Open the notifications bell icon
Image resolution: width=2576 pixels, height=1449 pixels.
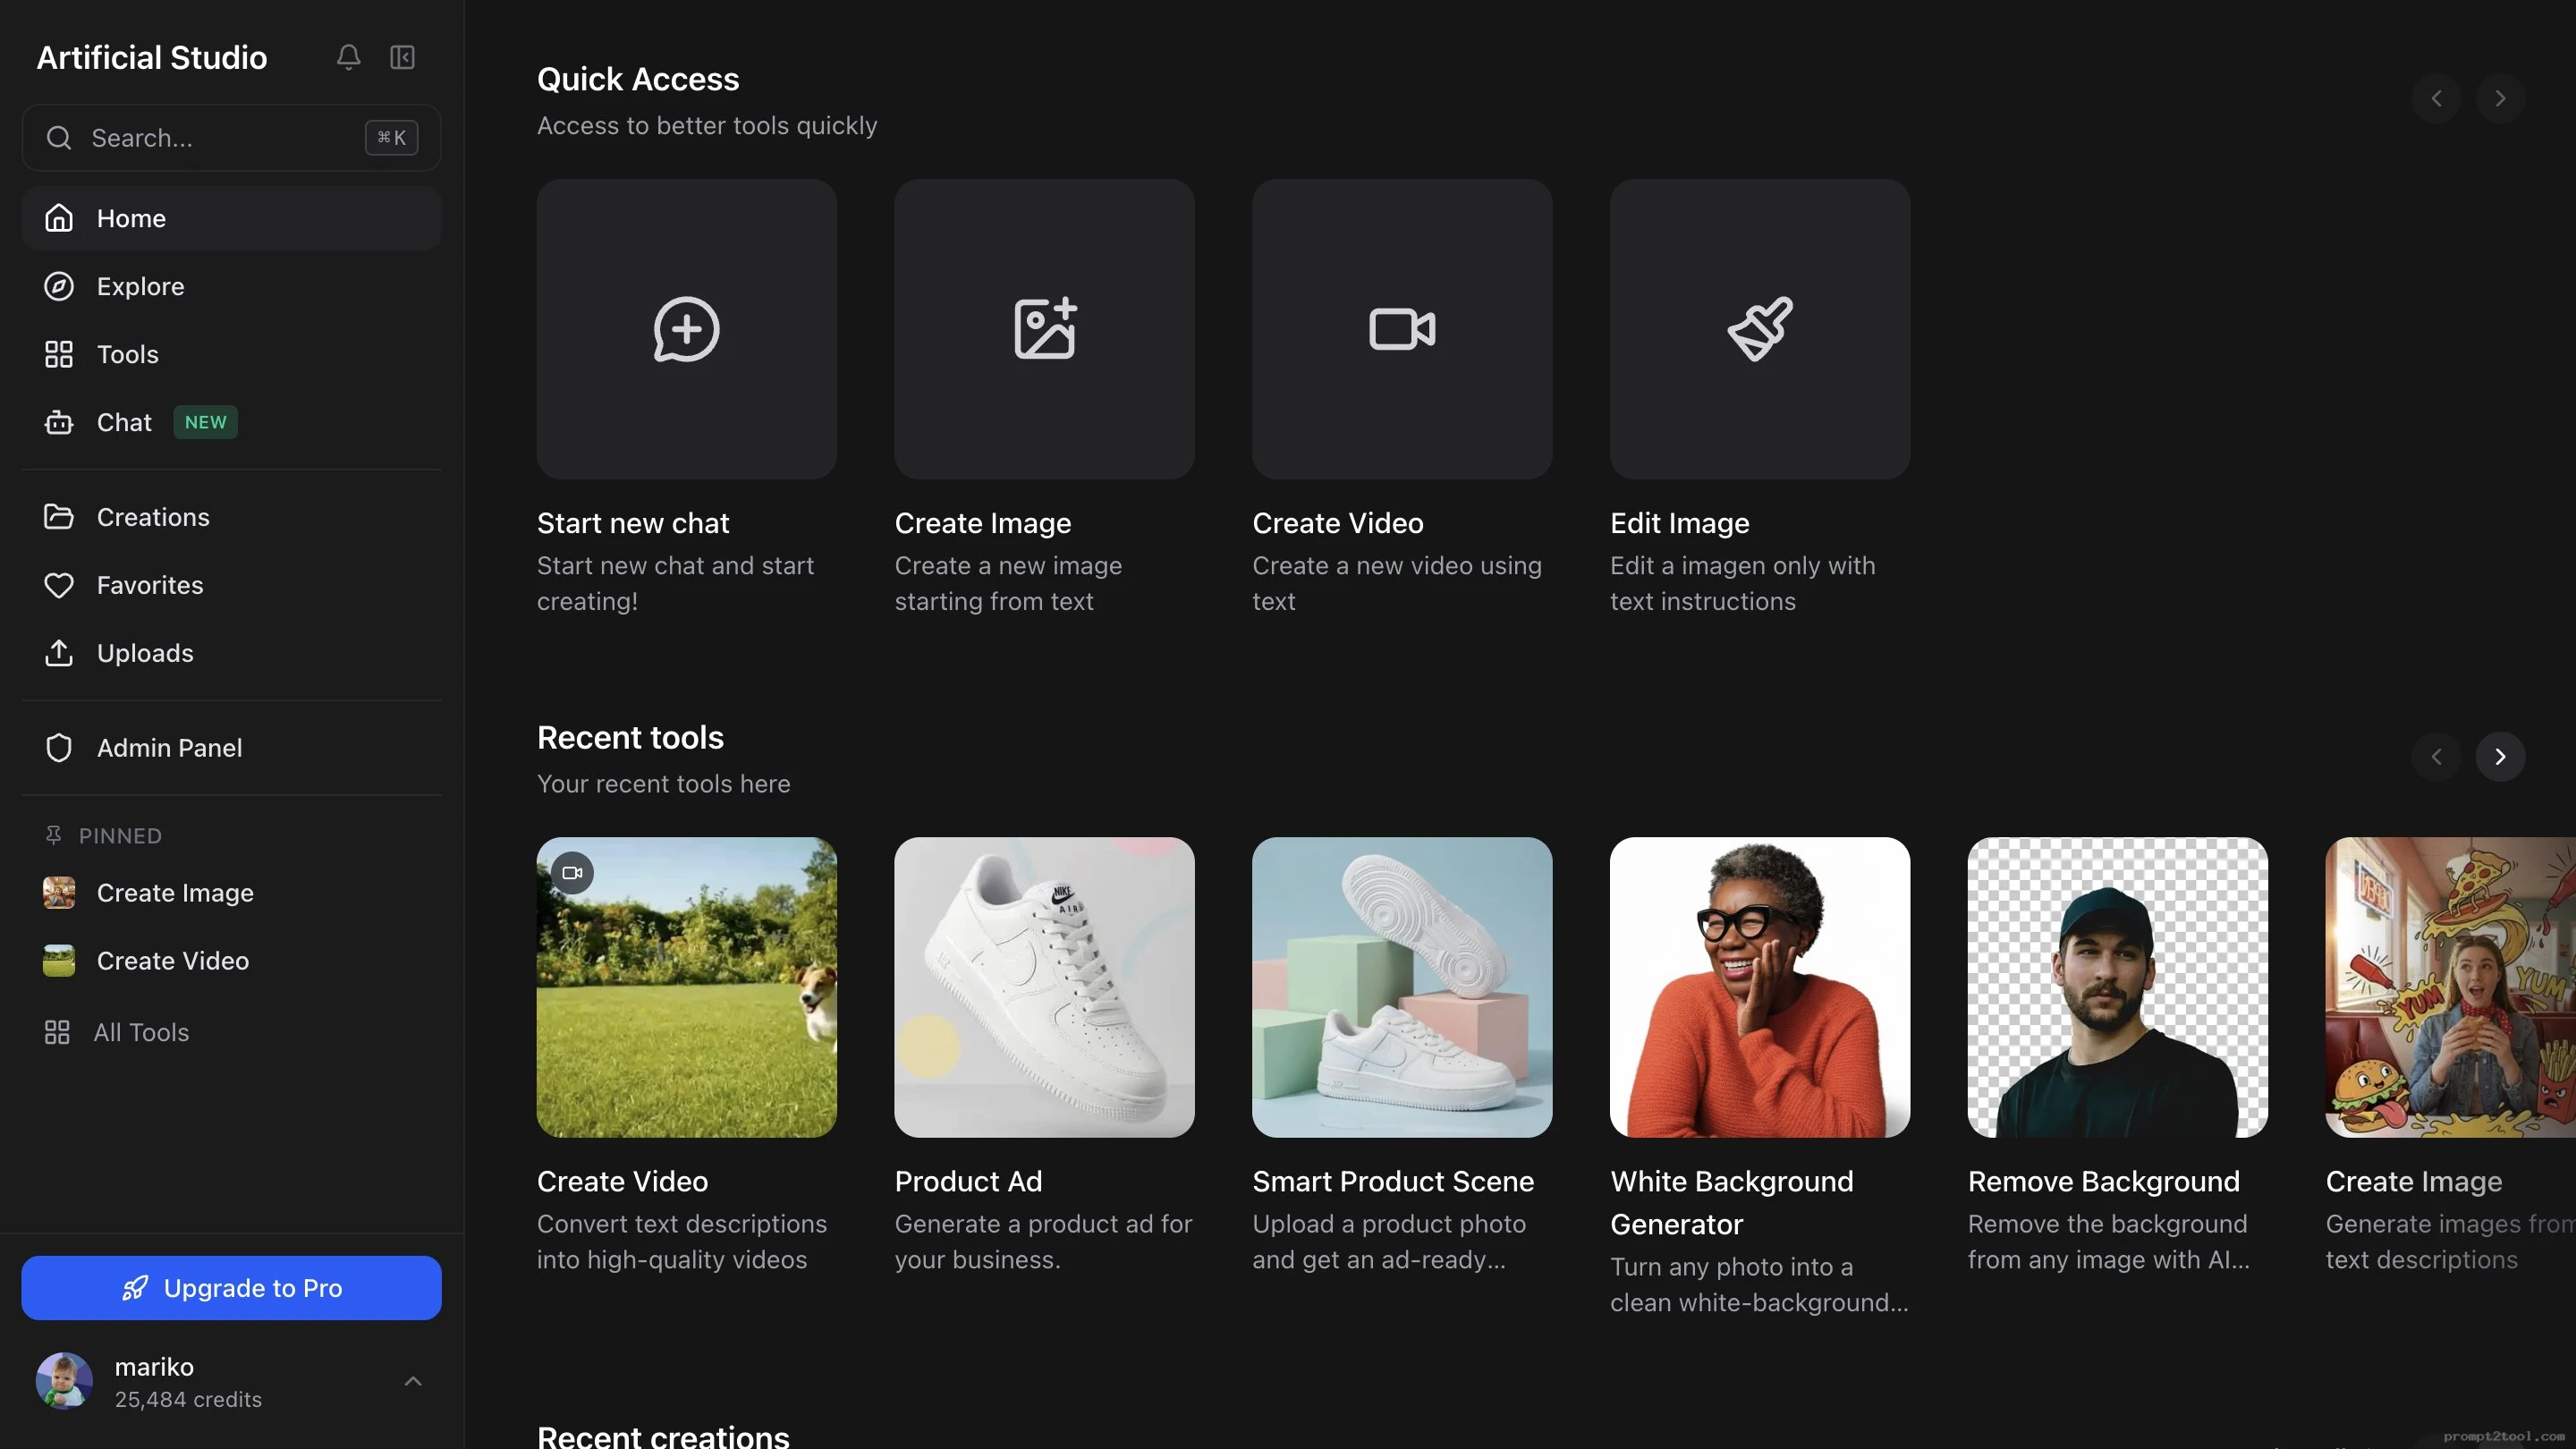(348, 57)
